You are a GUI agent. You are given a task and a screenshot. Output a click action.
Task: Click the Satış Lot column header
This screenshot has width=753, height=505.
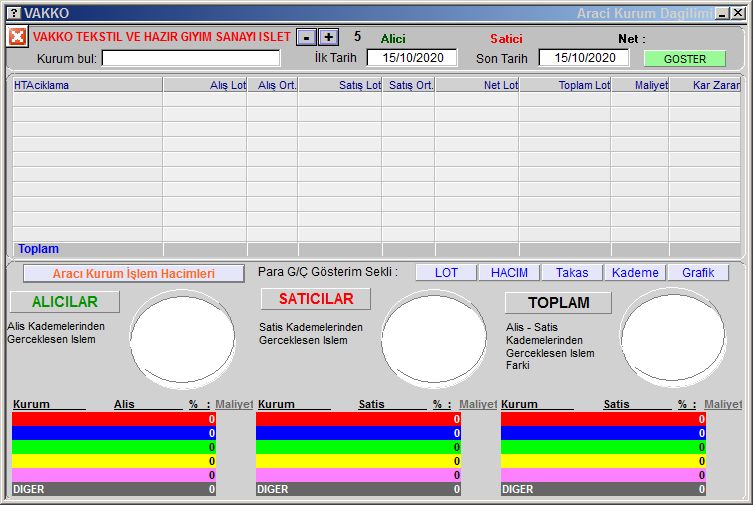pos(340,85)
